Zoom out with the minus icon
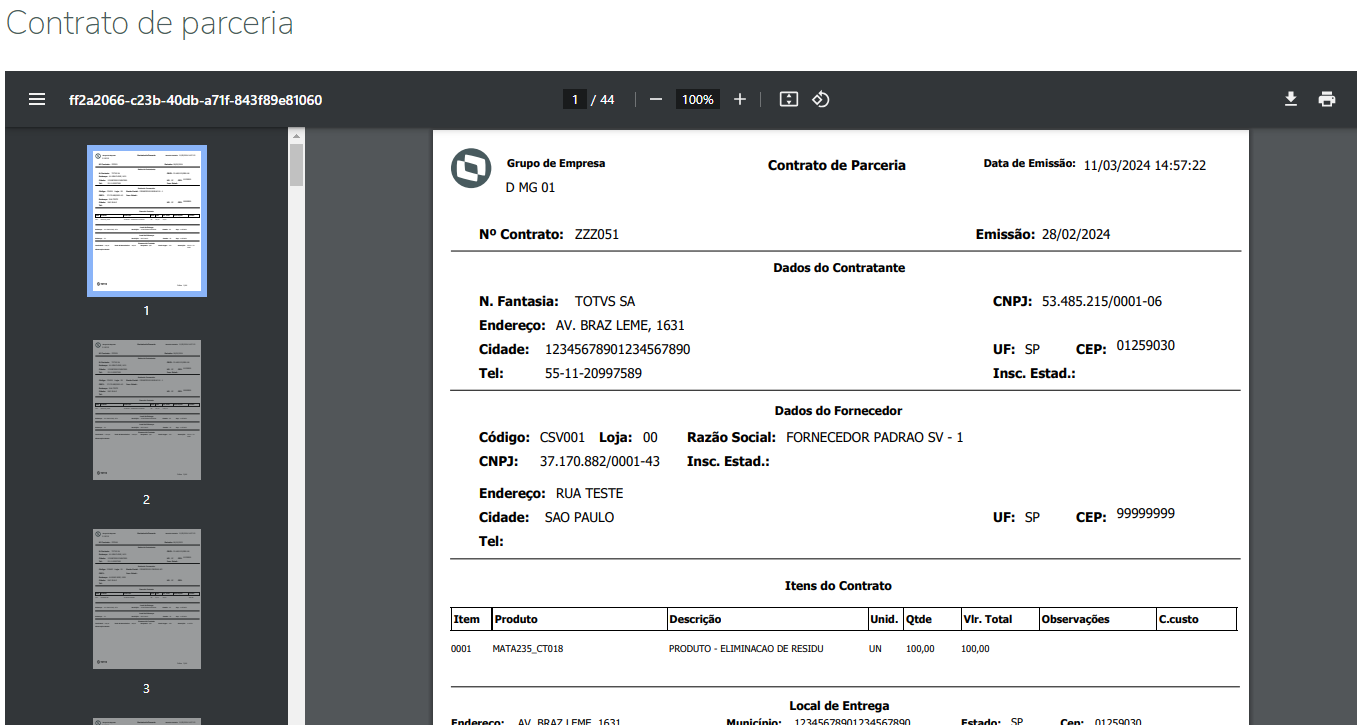Screen dimensions: 1357x725 click(x=656, y=99)
